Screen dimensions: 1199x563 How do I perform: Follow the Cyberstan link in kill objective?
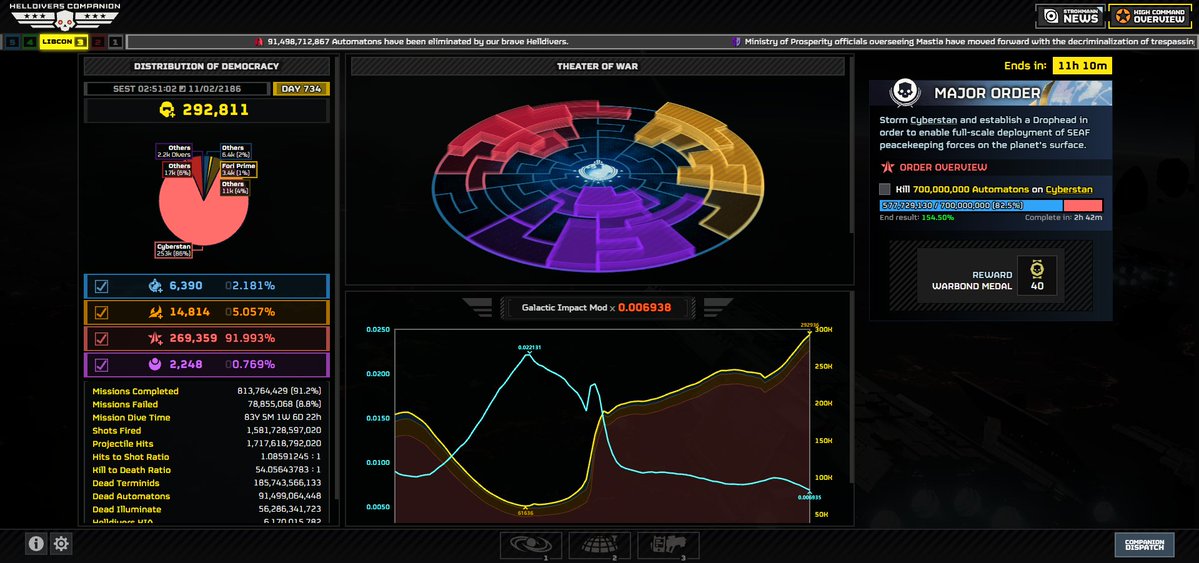coord(1069,189)
